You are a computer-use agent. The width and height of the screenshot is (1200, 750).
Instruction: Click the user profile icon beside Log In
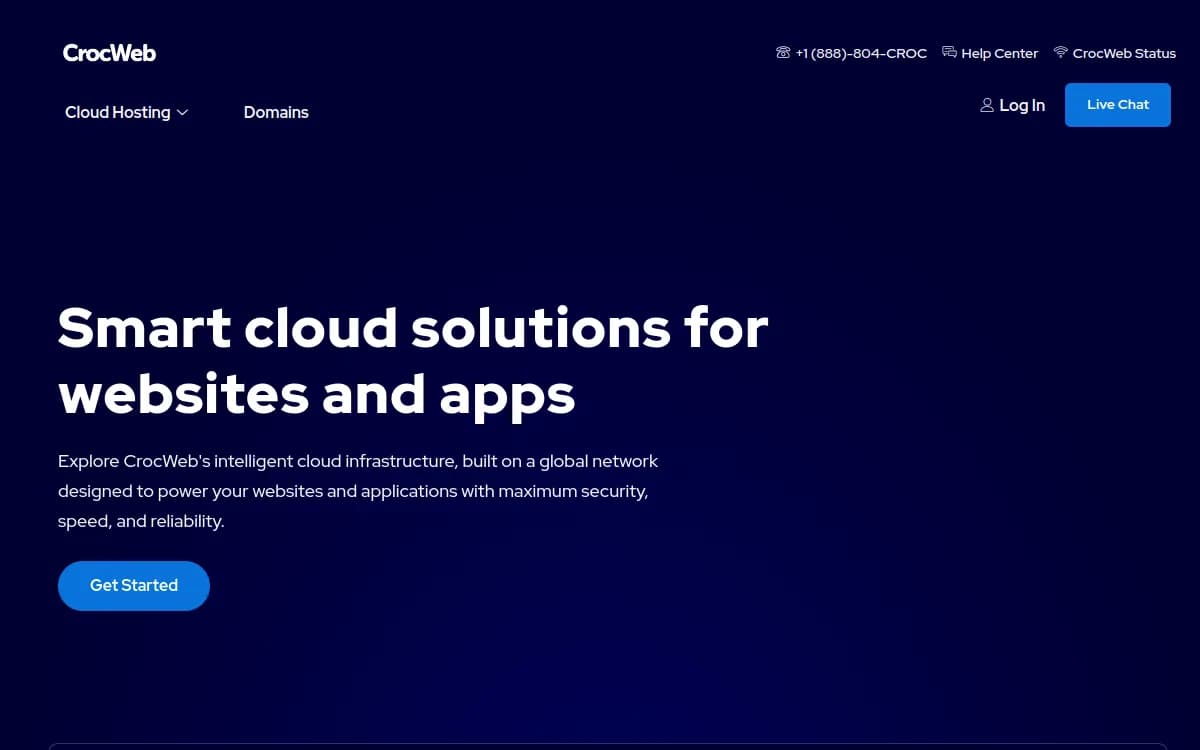point(987,105)
